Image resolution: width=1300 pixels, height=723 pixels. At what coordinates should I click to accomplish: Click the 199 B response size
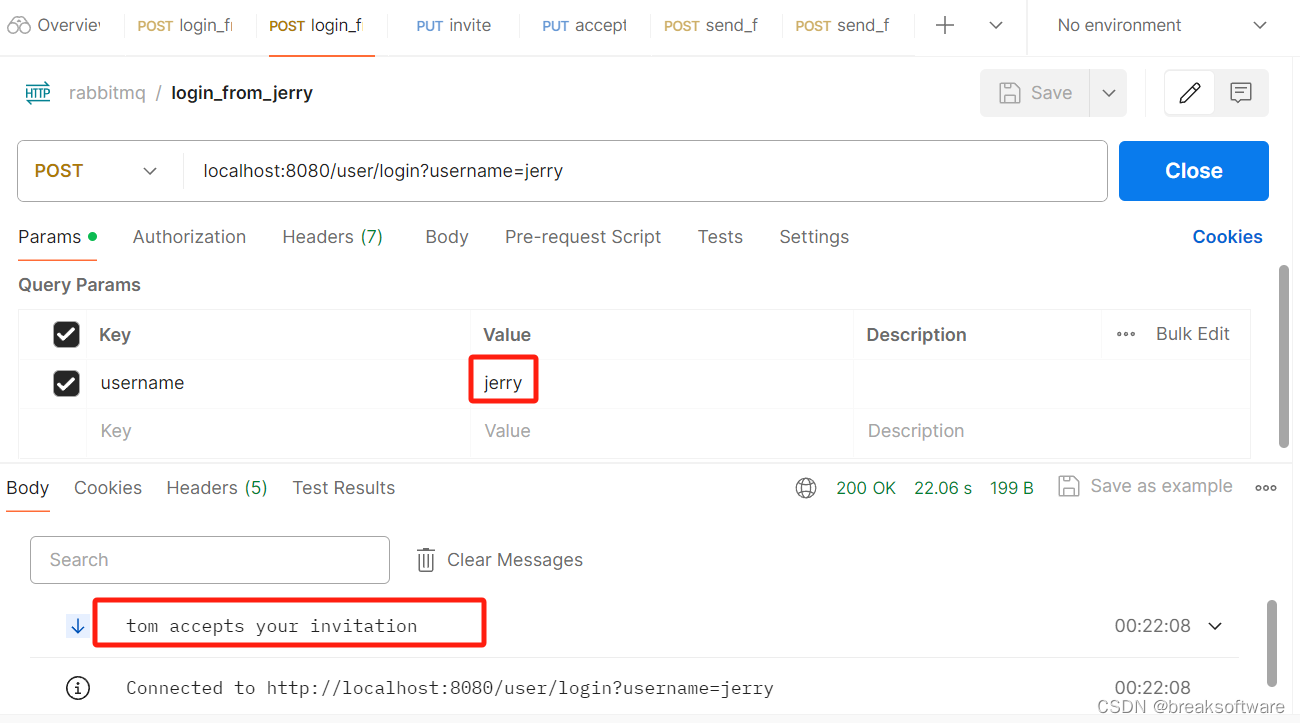1012,488
